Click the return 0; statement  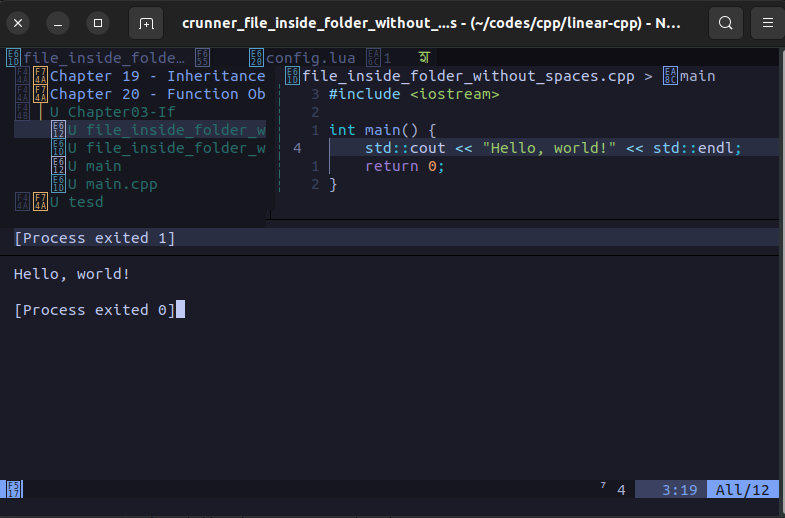pyautogui.click(x=405, y=166)
